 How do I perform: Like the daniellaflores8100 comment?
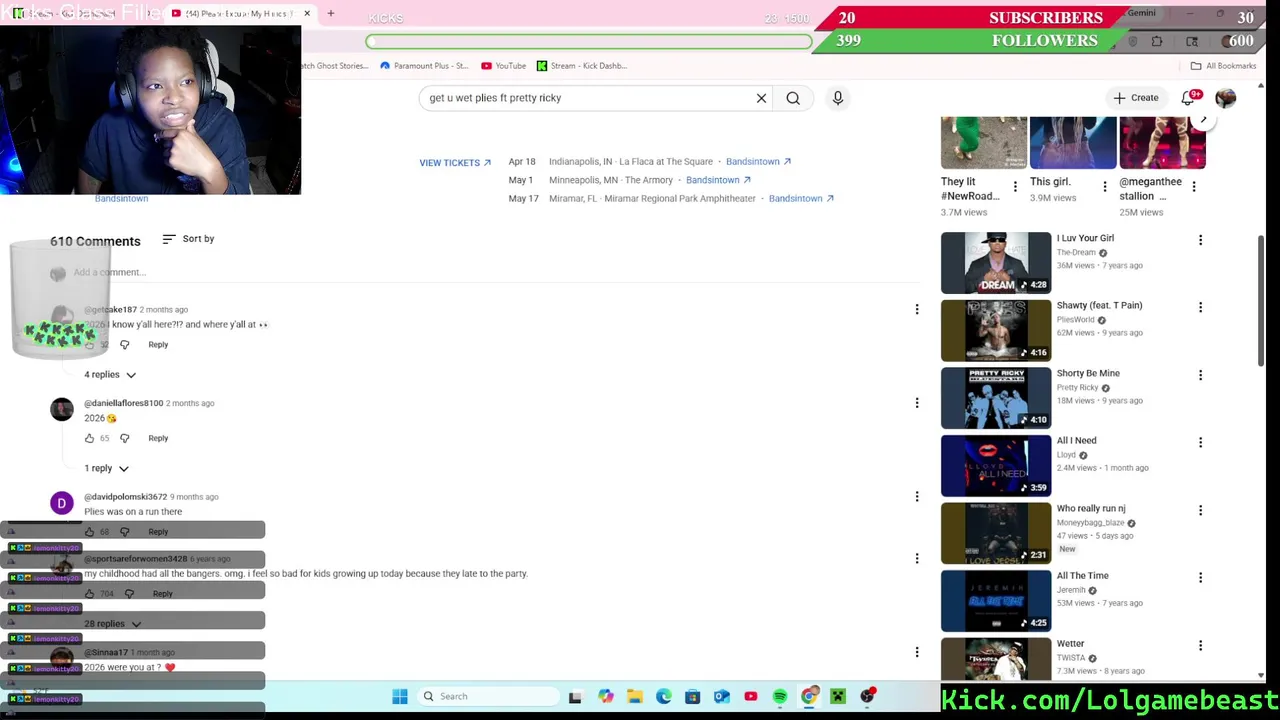click(x=89, y=438)
